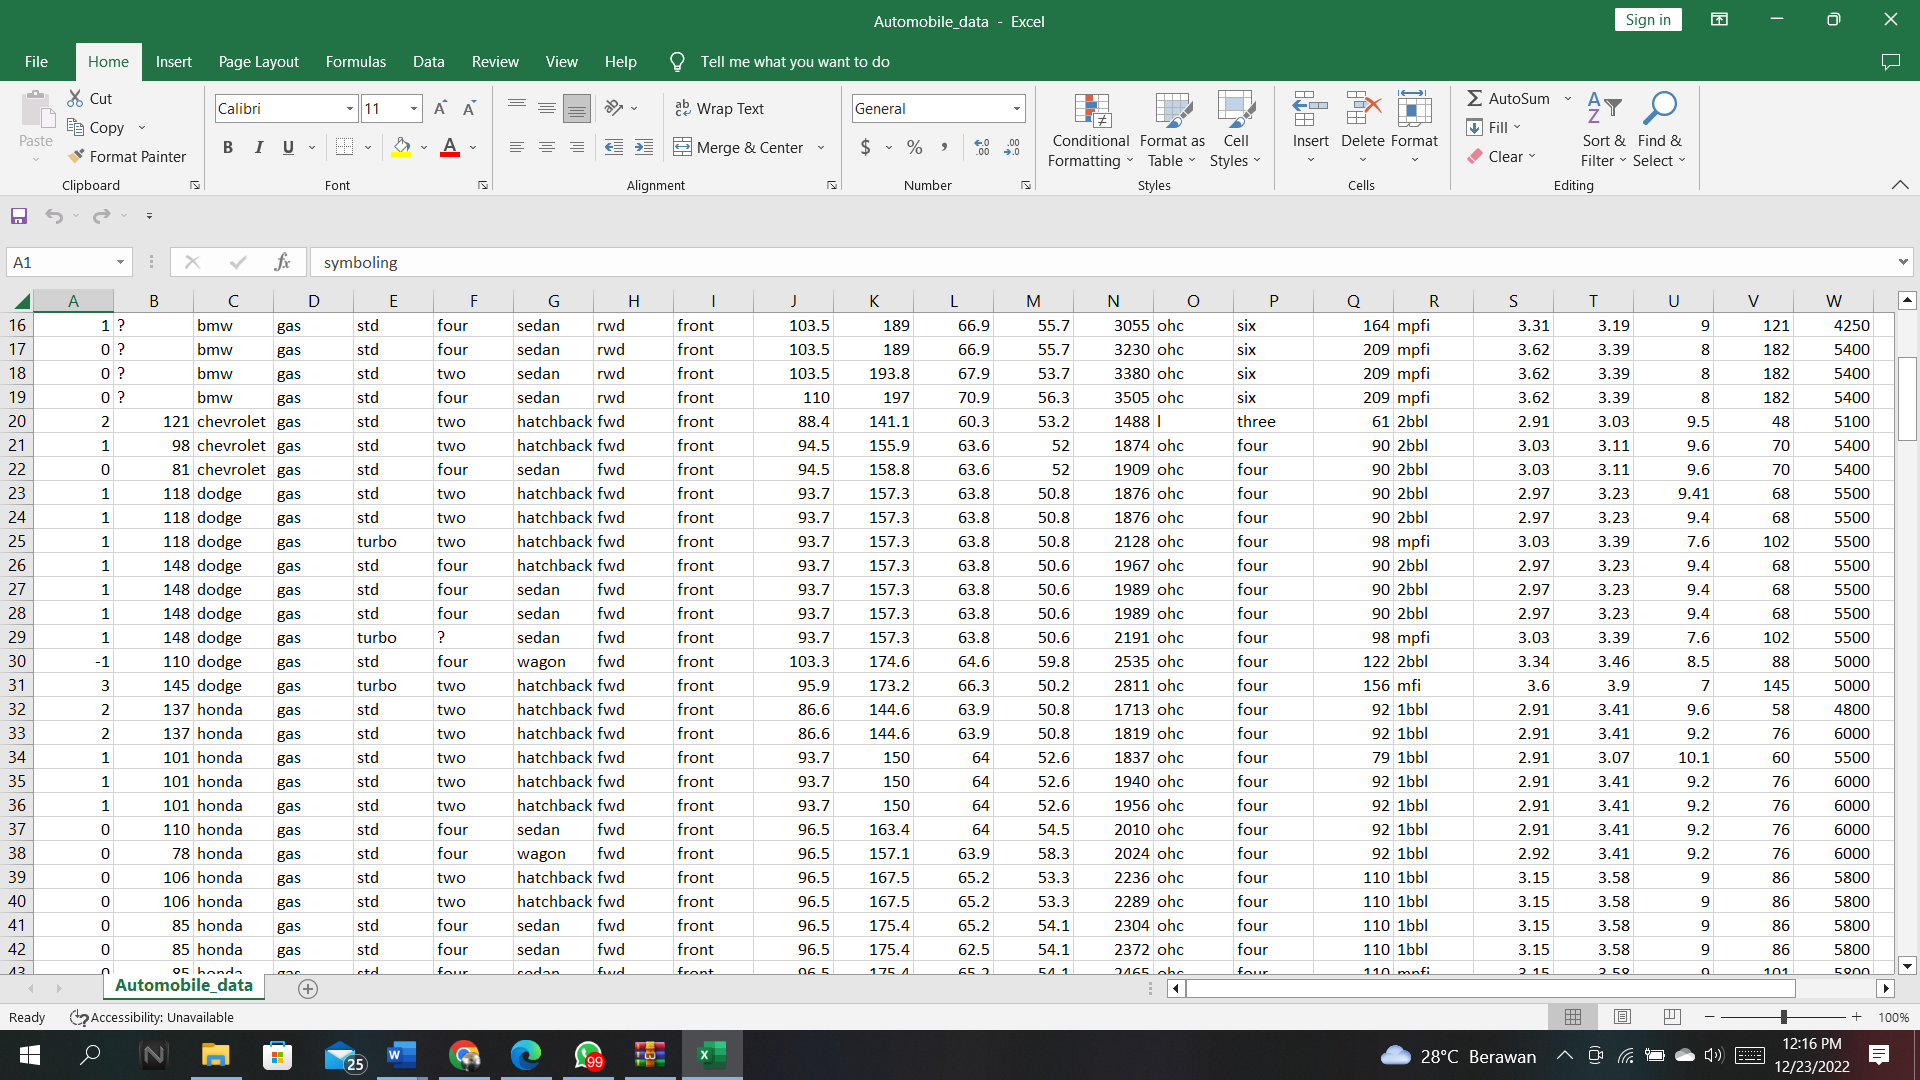Select the Automobile_data sheet tab
Image resolution: width=1920 pixels, height=1080 pixels.
(184, 985)
